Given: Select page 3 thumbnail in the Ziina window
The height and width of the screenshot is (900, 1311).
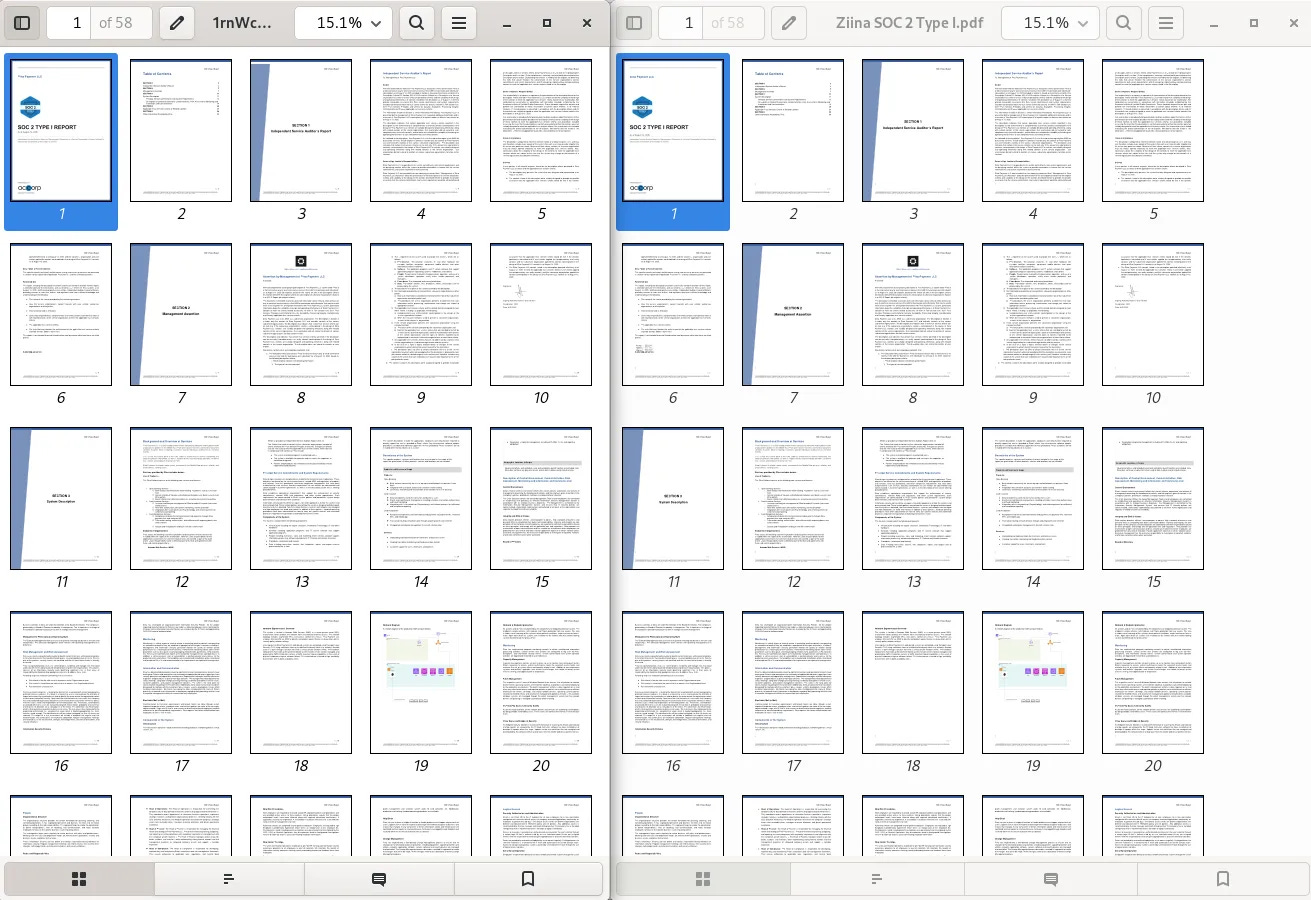Looking at the screenshot, I should [913, 131].
